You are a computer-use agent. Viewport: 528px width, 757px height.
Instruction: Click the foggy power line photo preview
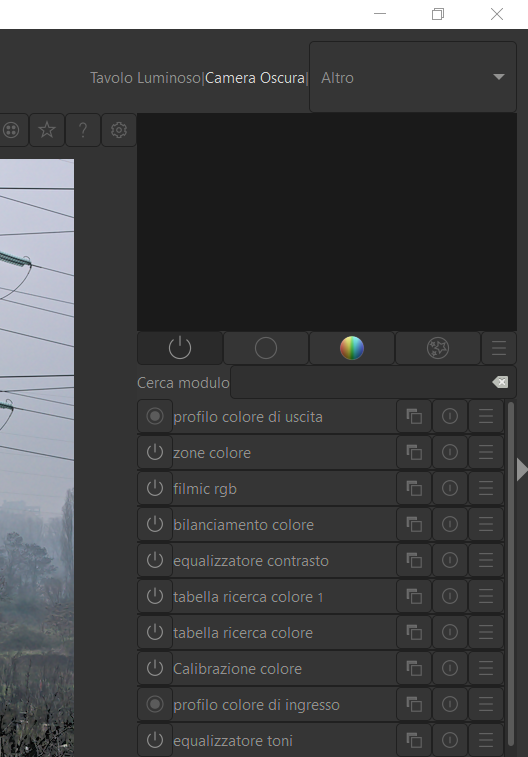tap(37, 458)
